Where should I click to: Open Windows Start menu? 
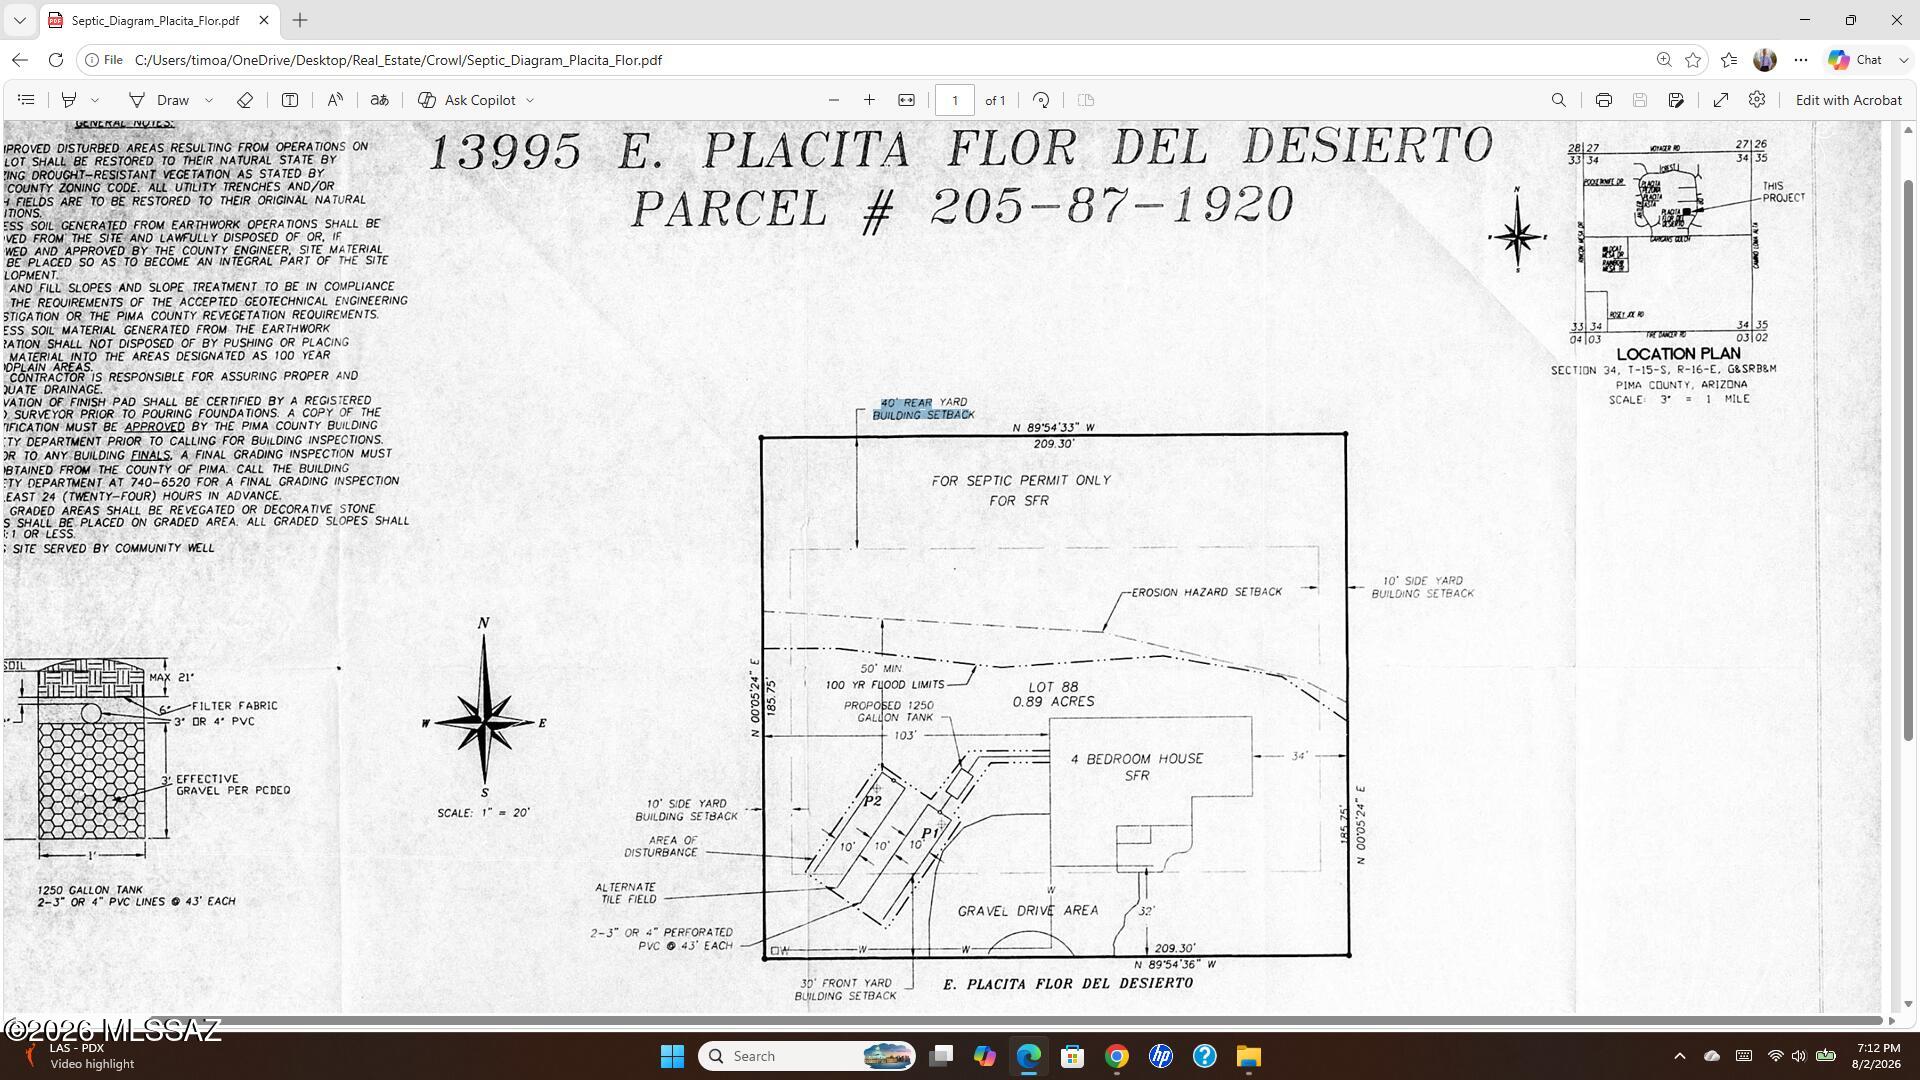pos(672,1056)
